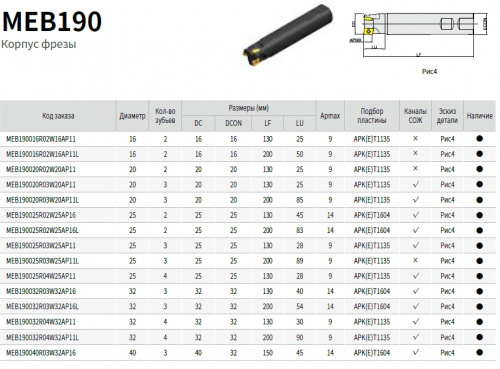The height and width of the screenshot is (369, 500).
Task: Click LU value 89 in MEB190025R03W25AP11L row
Action: [x=300, y=261]
